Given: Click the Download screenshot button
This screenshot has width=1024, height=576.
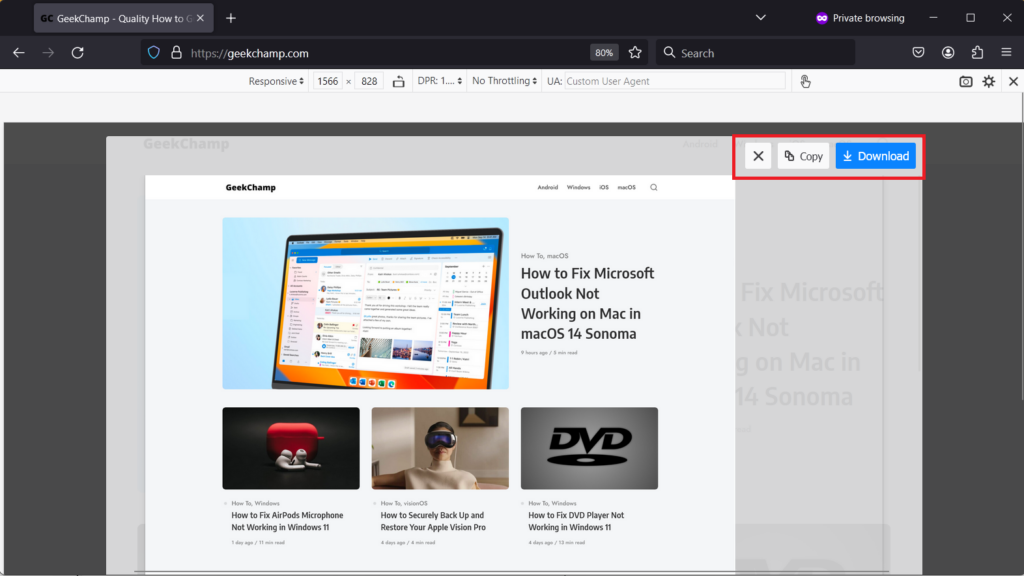Looking at the screenshot, I should tap(875, 156).
